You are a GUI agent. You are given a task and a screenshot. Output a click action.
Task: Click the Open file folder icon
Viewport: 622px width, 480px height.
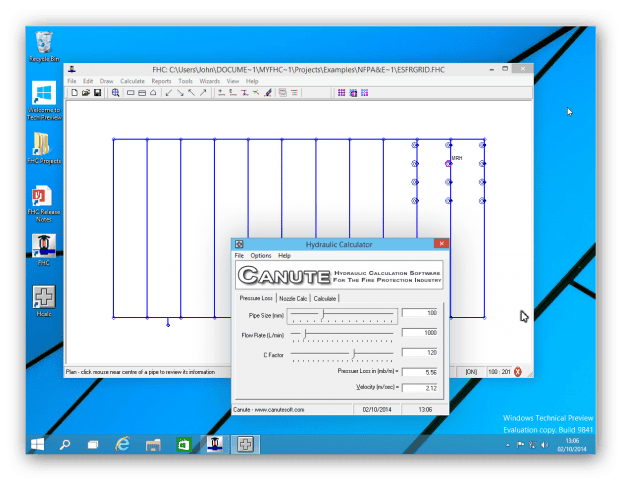[85, 93]
